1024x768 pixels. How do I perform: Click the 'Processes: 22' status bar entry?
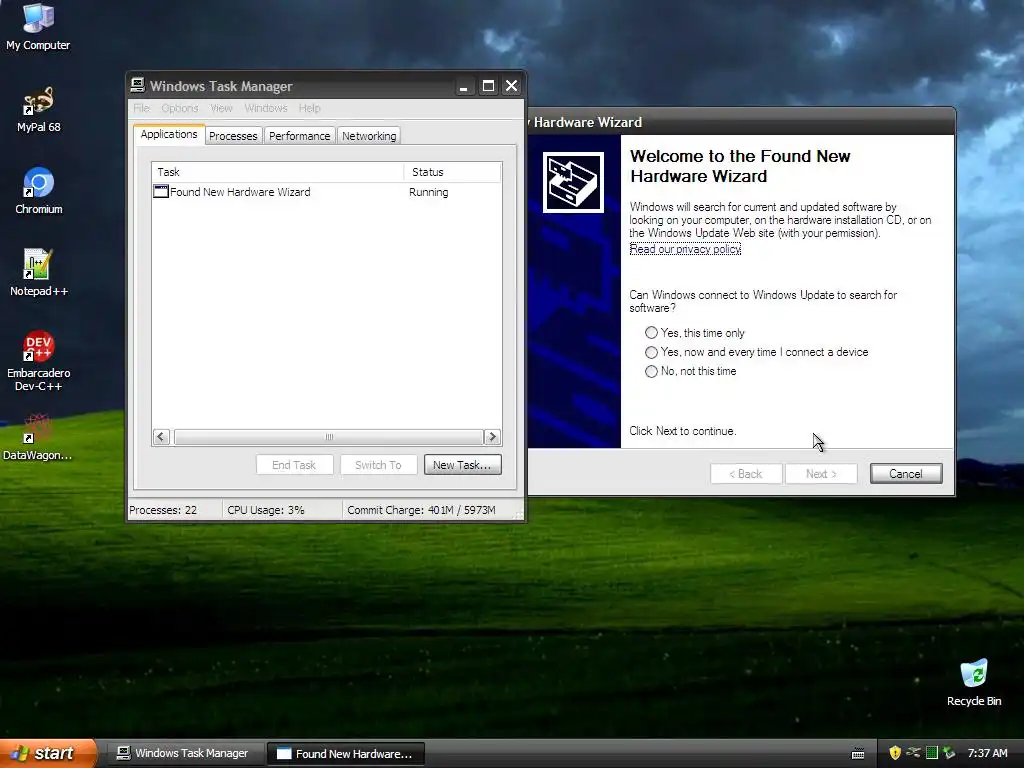click(174, 510)
